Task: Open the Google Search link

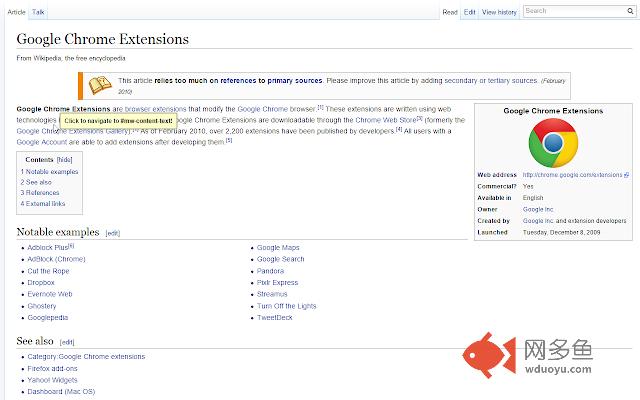Action: tap(280, 259)
